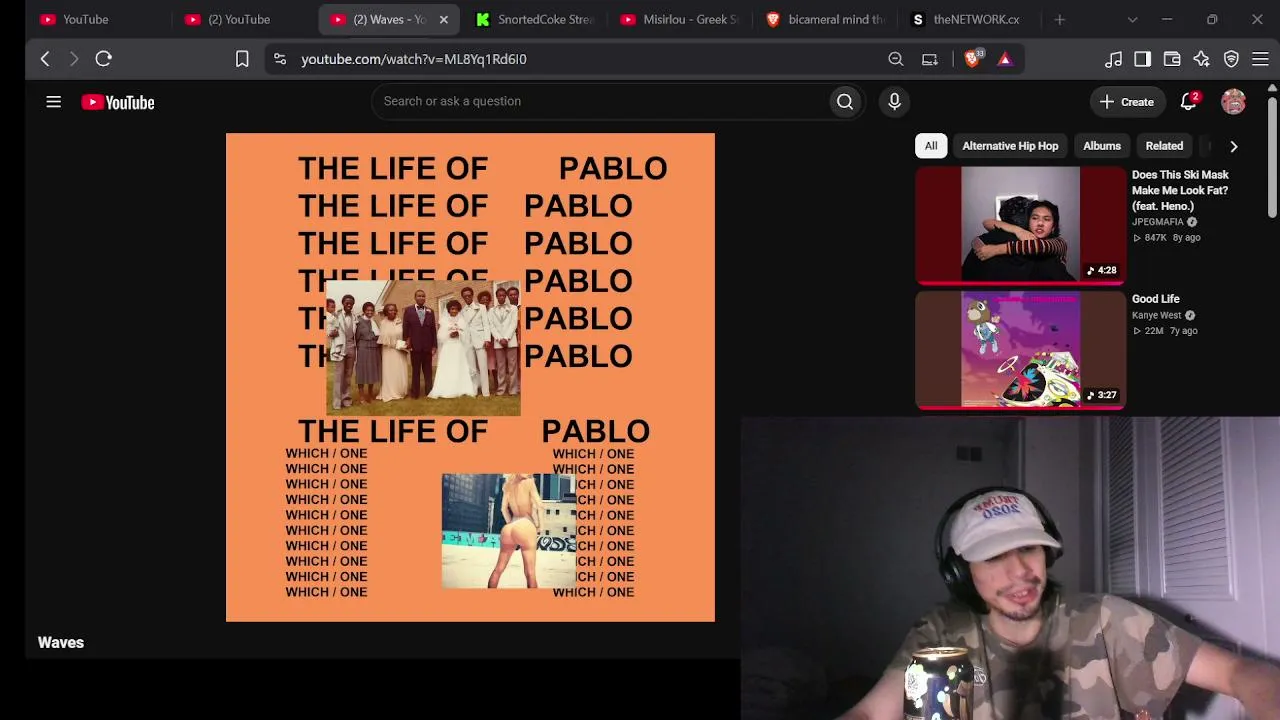Go back to the previous page
Screen dimensions: 1280x720
point(45,59)
